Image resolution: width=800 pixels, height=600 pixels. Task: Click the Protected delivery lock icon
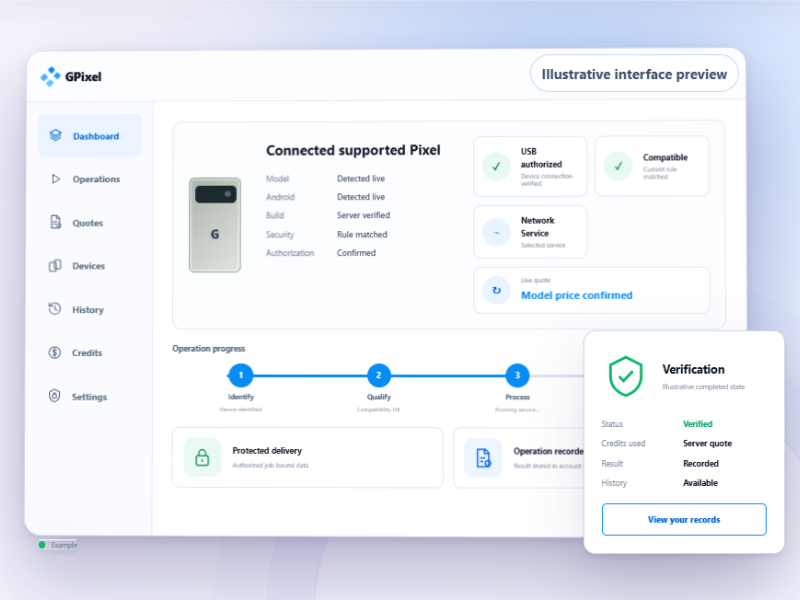[202, 457]
